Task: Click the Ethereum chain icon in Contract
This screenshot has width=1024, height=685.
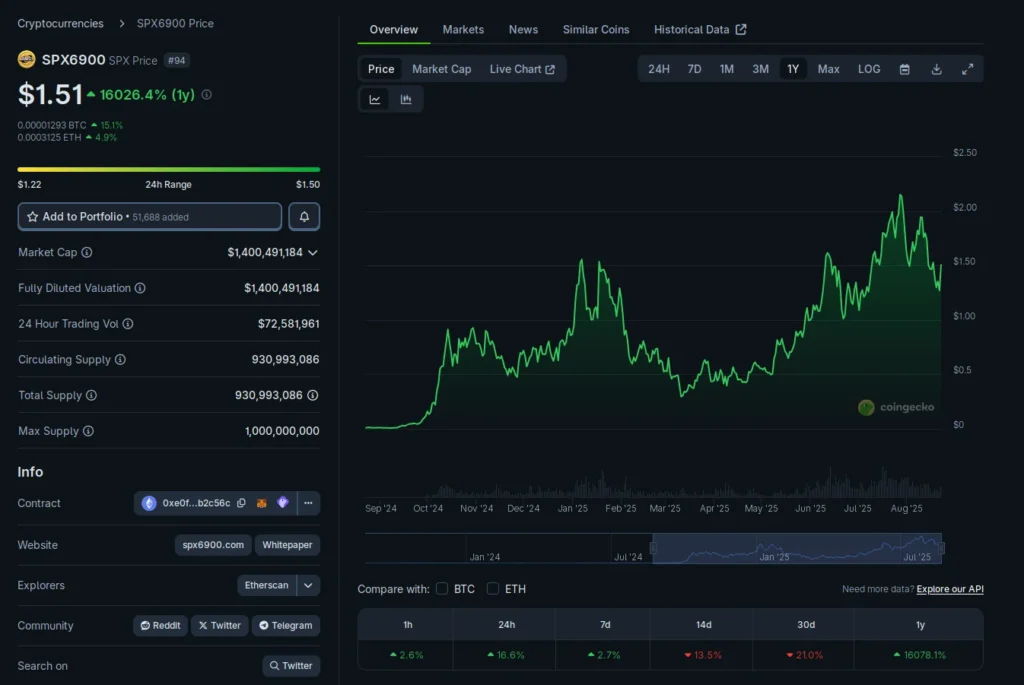Action: pos(149,503)
